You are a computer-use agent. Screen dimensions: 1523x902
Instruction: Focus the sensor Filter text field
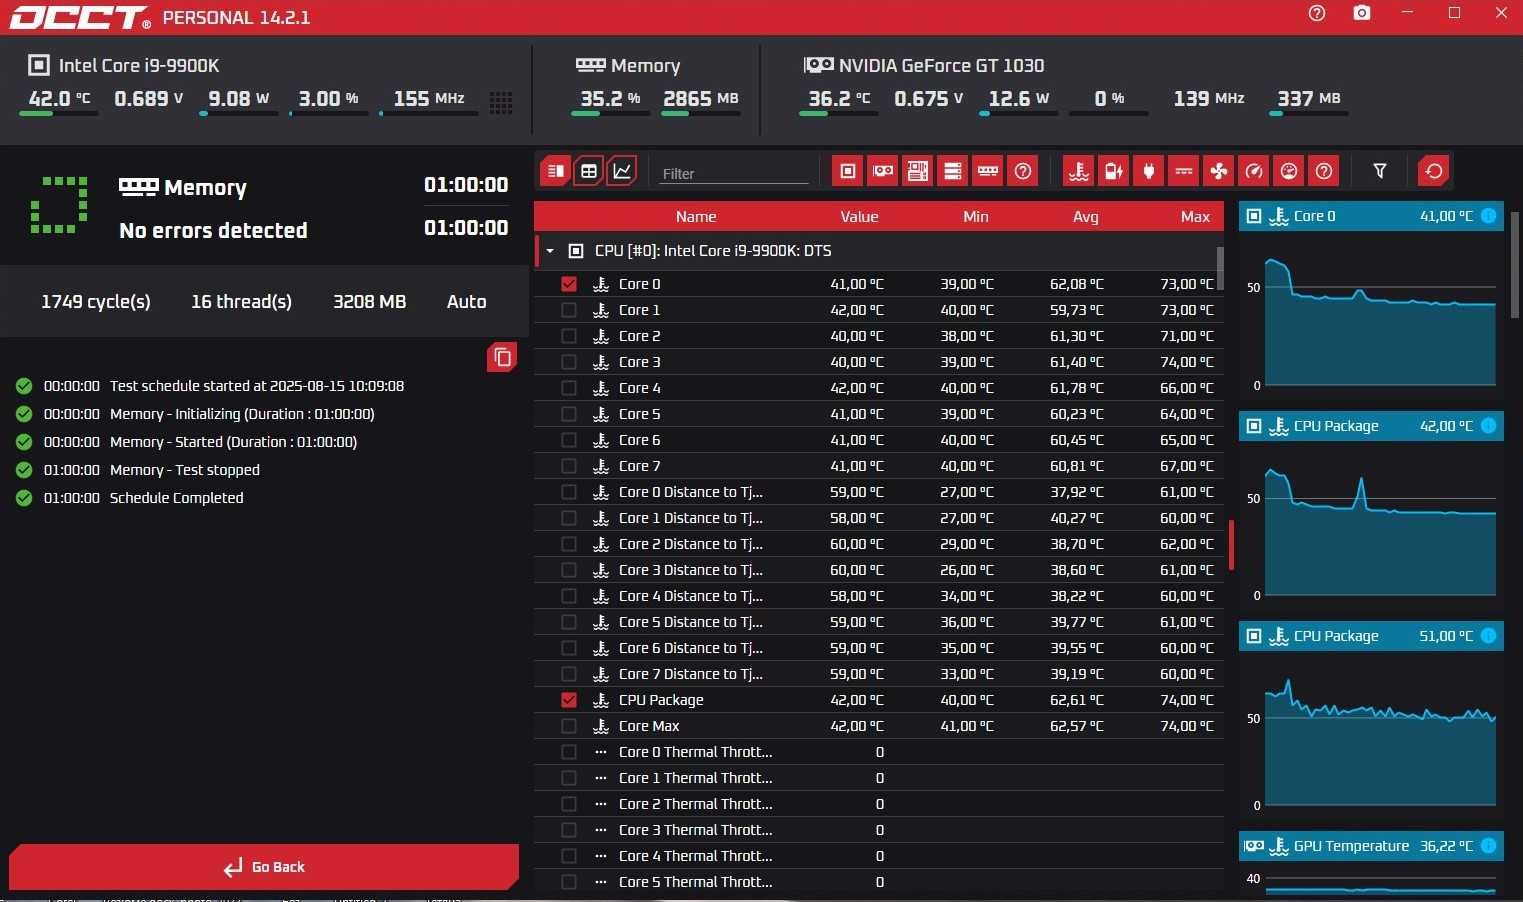733,173
